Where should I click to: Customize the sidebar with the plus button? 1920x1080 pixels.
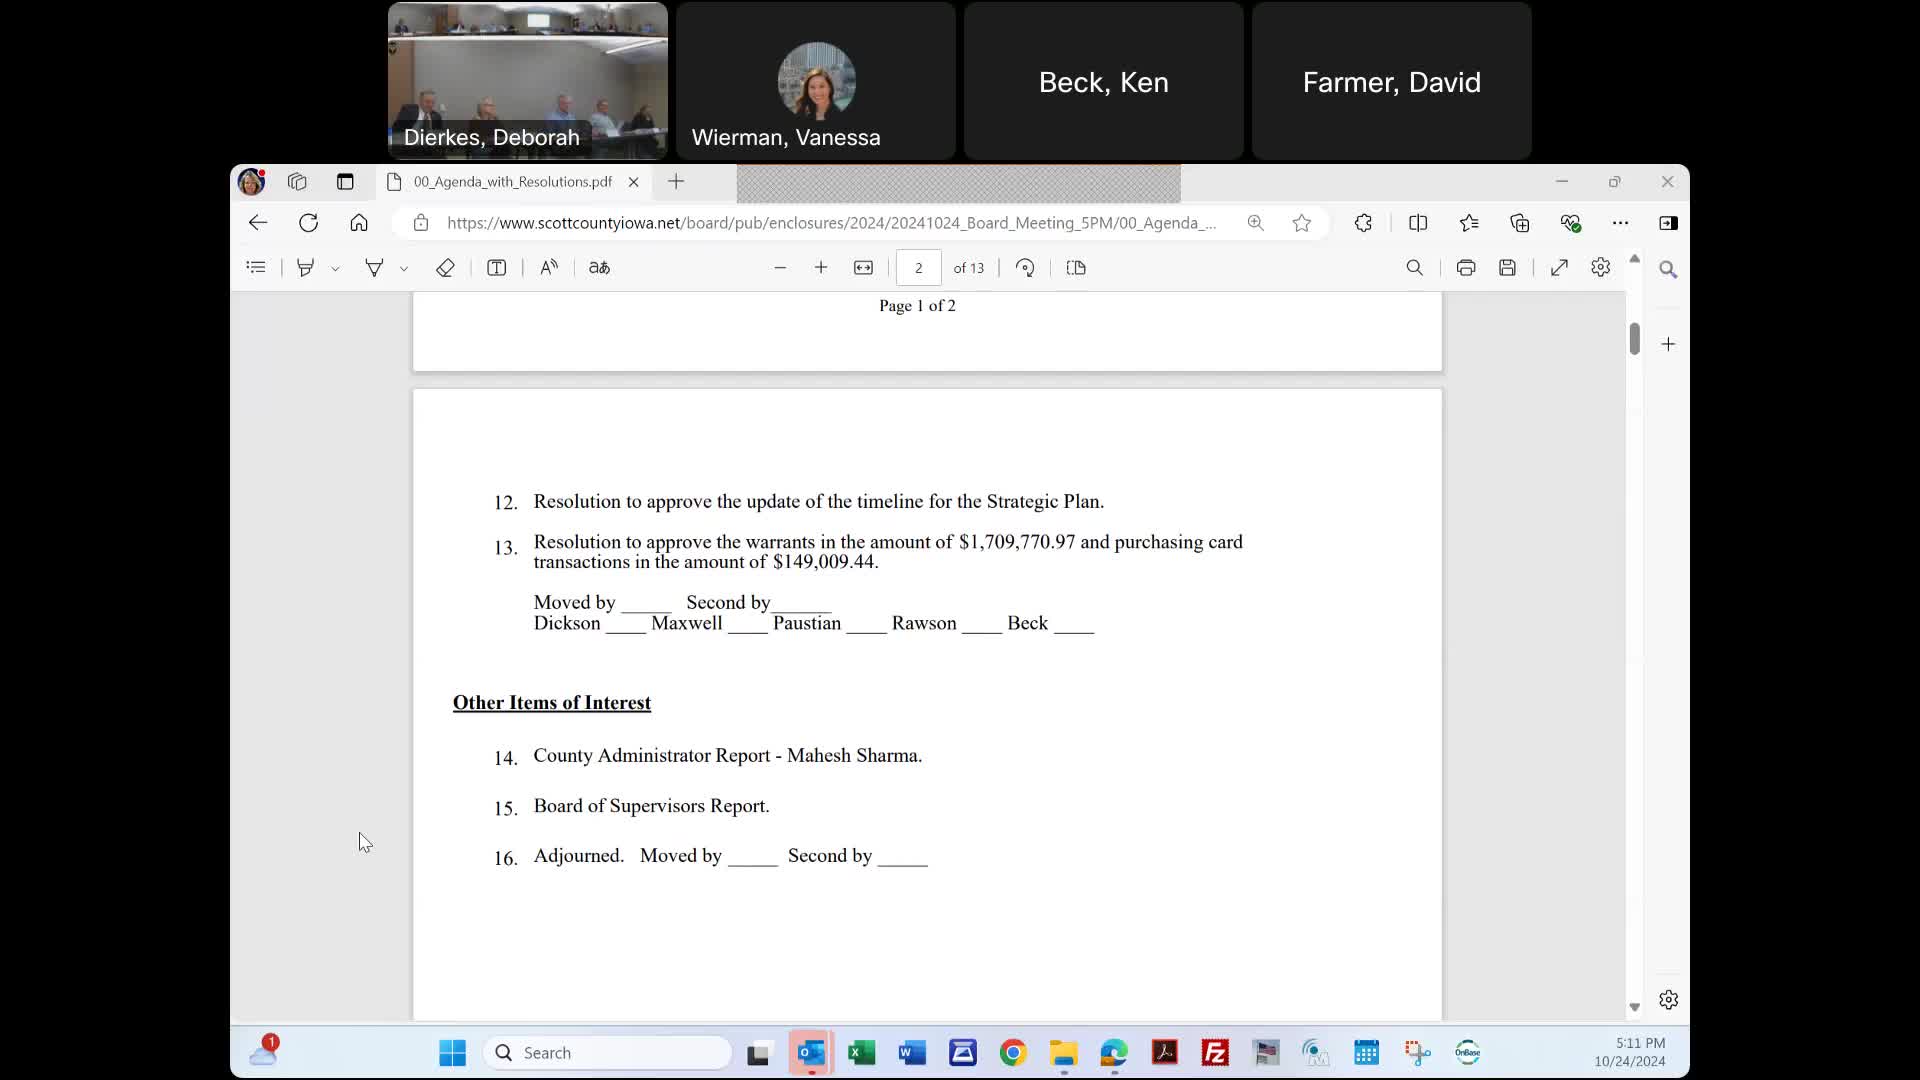click(1668, 344)
